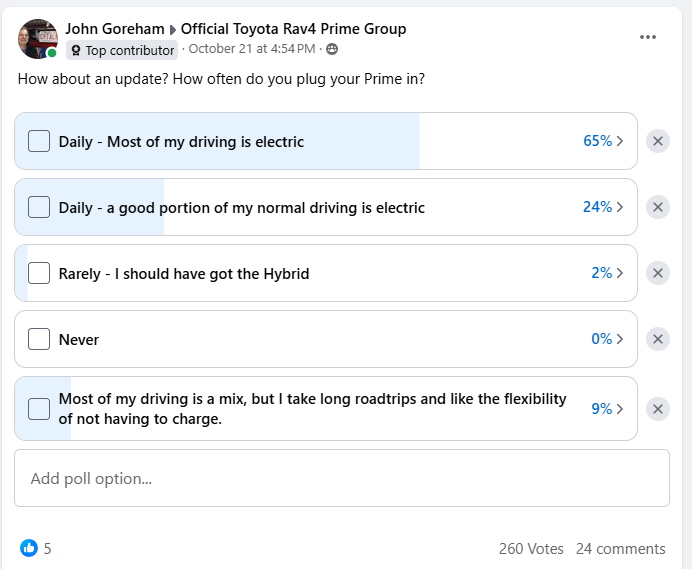Open the Official Toyota Rav4 Prime Group page
This screenshot has width=692, height=569.
293,29
